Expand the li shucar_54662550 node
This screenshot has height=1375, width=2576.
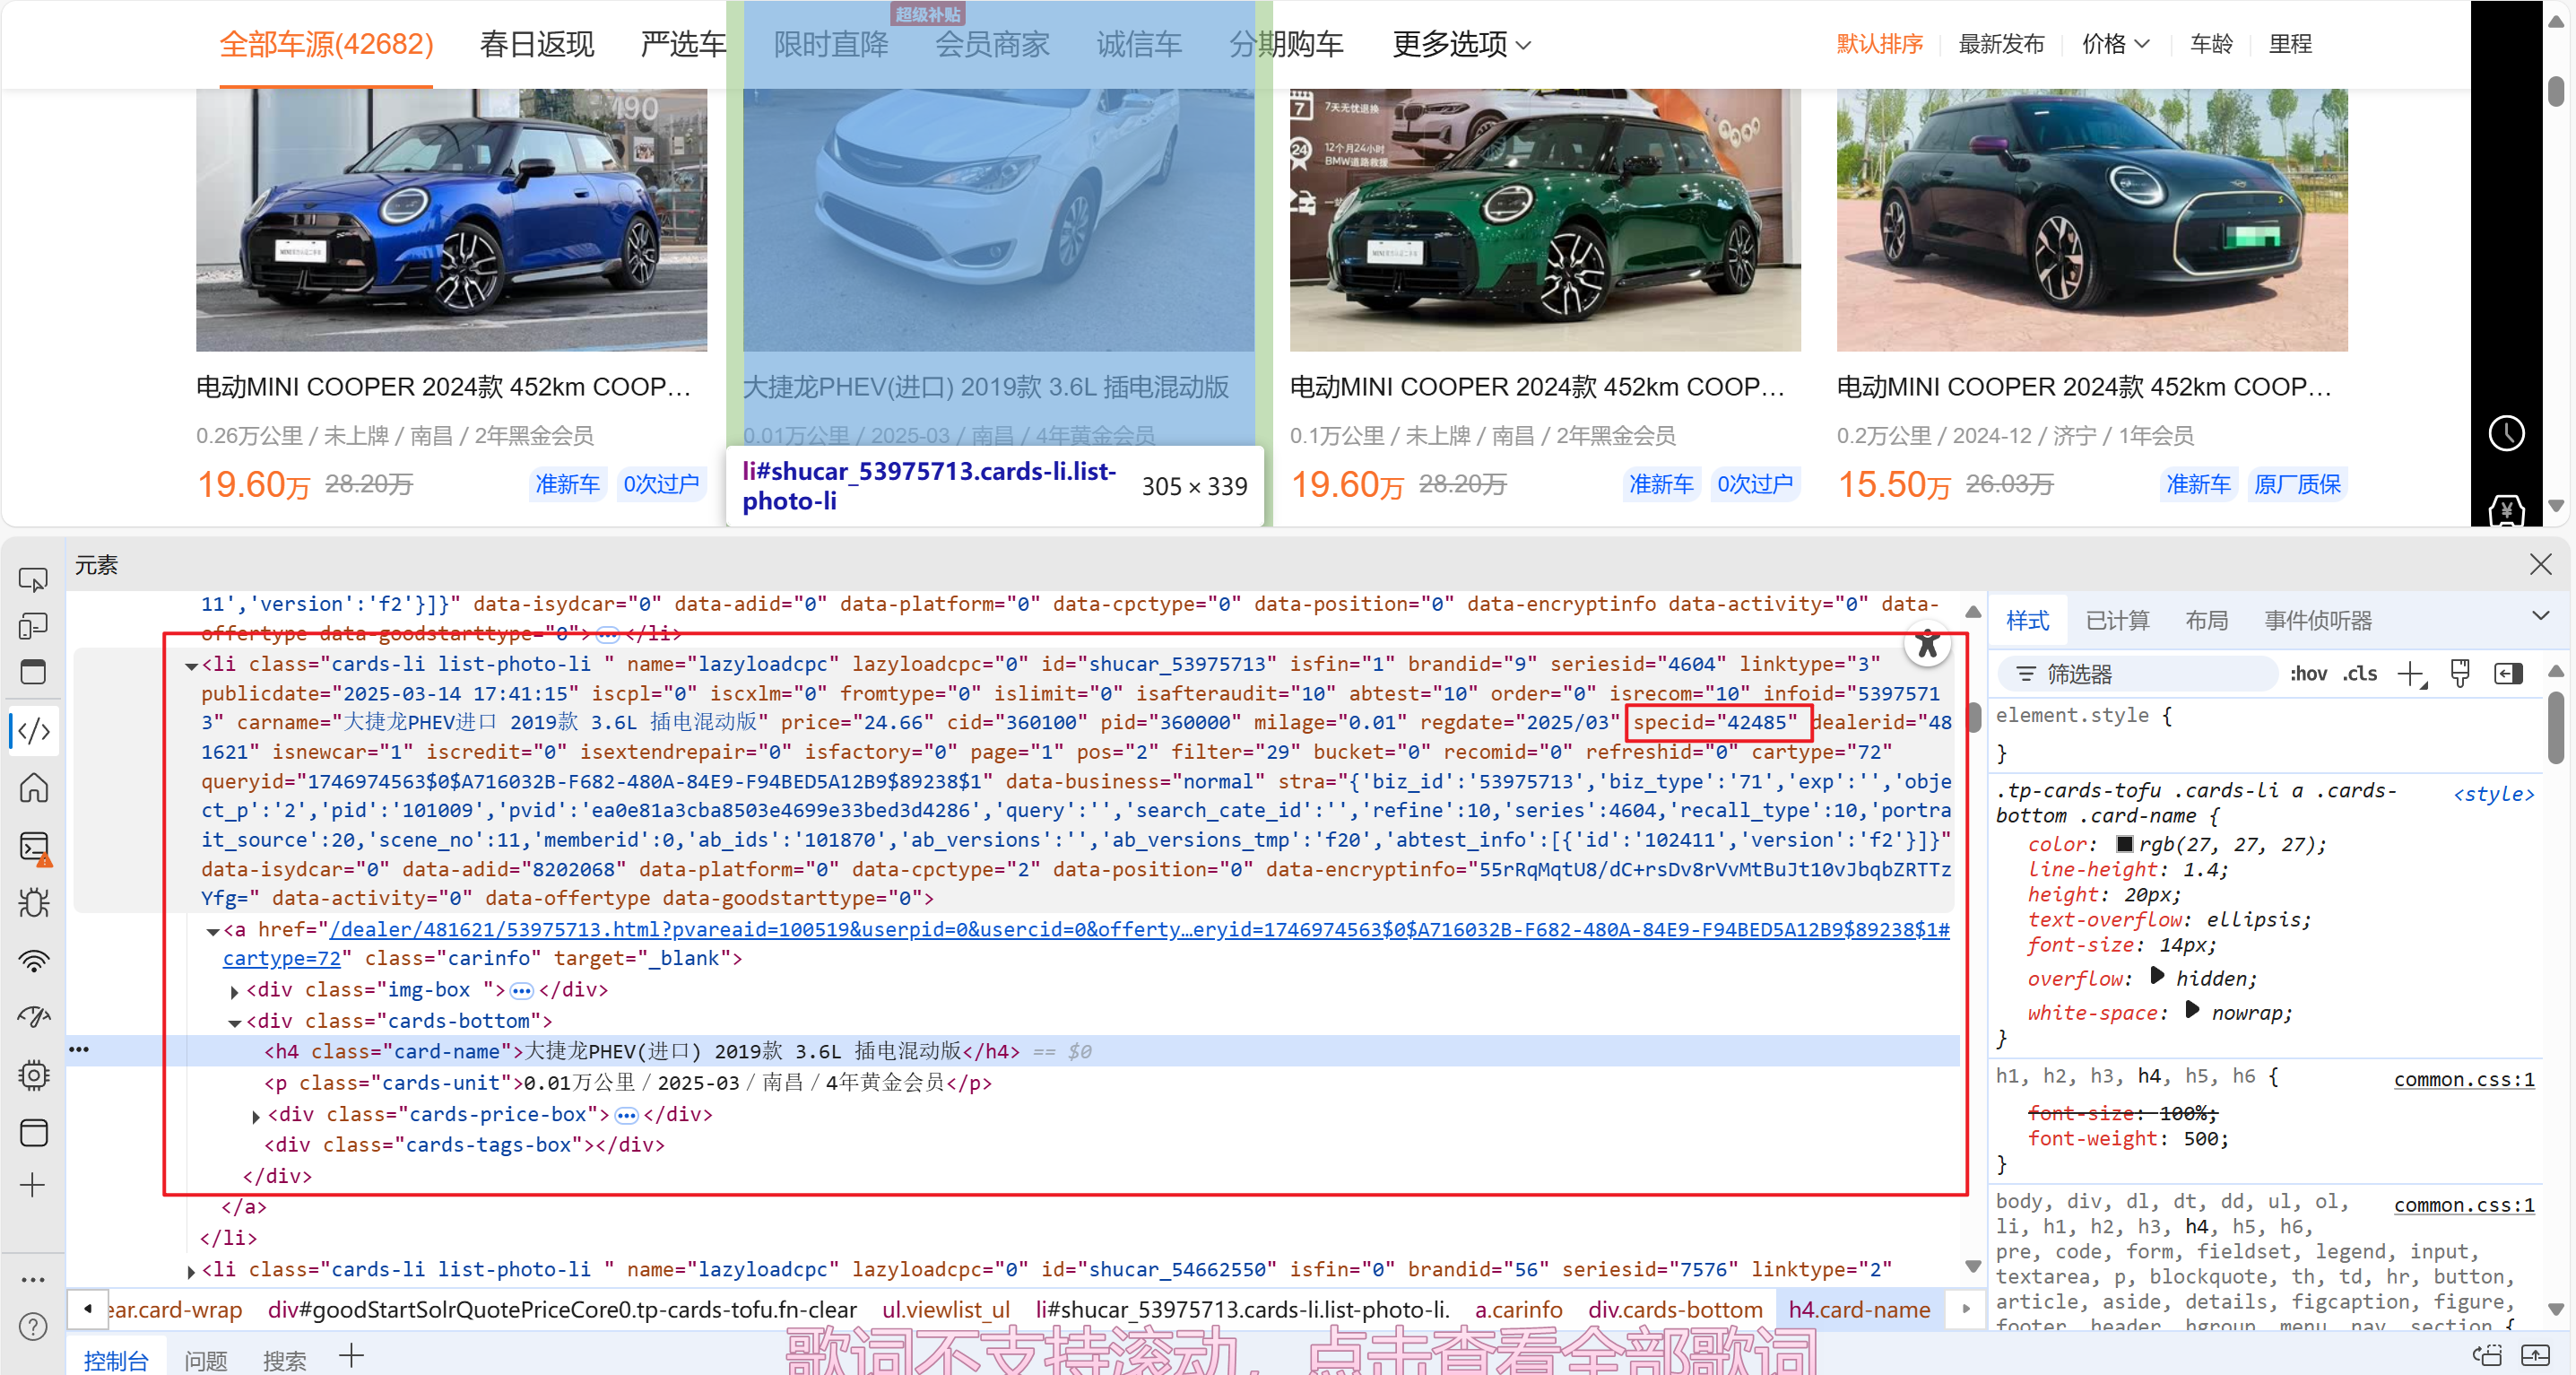(190, 1271)
